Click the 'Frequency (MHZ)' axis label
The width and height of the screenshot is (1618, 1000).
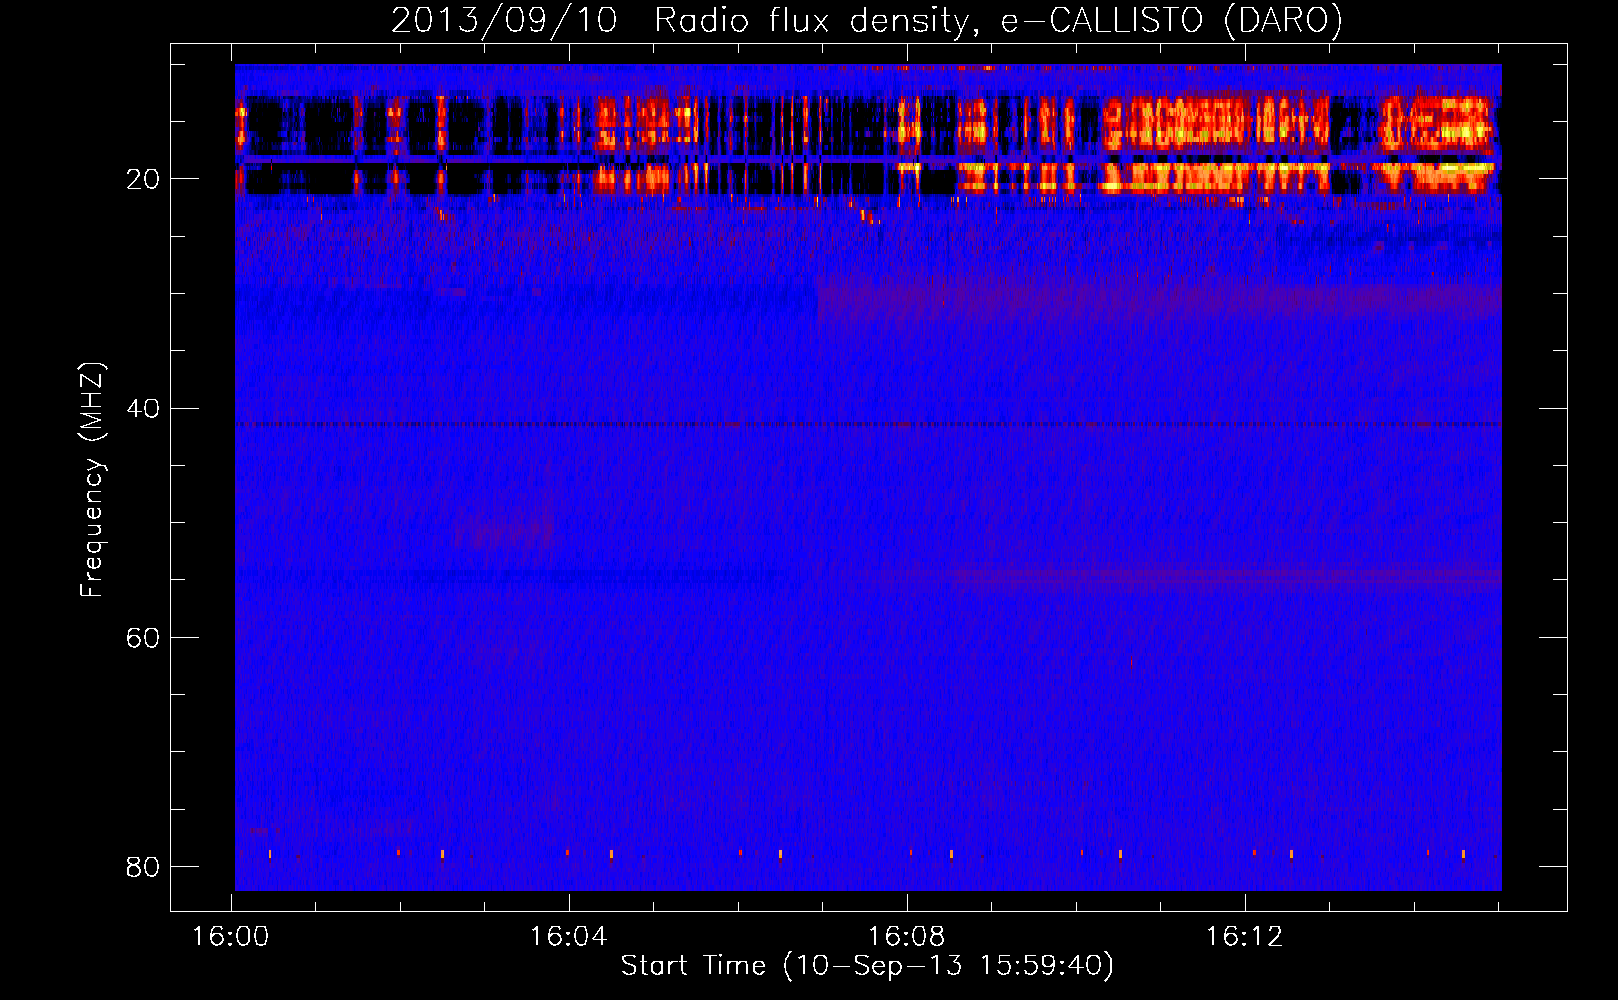click(92, 480)
